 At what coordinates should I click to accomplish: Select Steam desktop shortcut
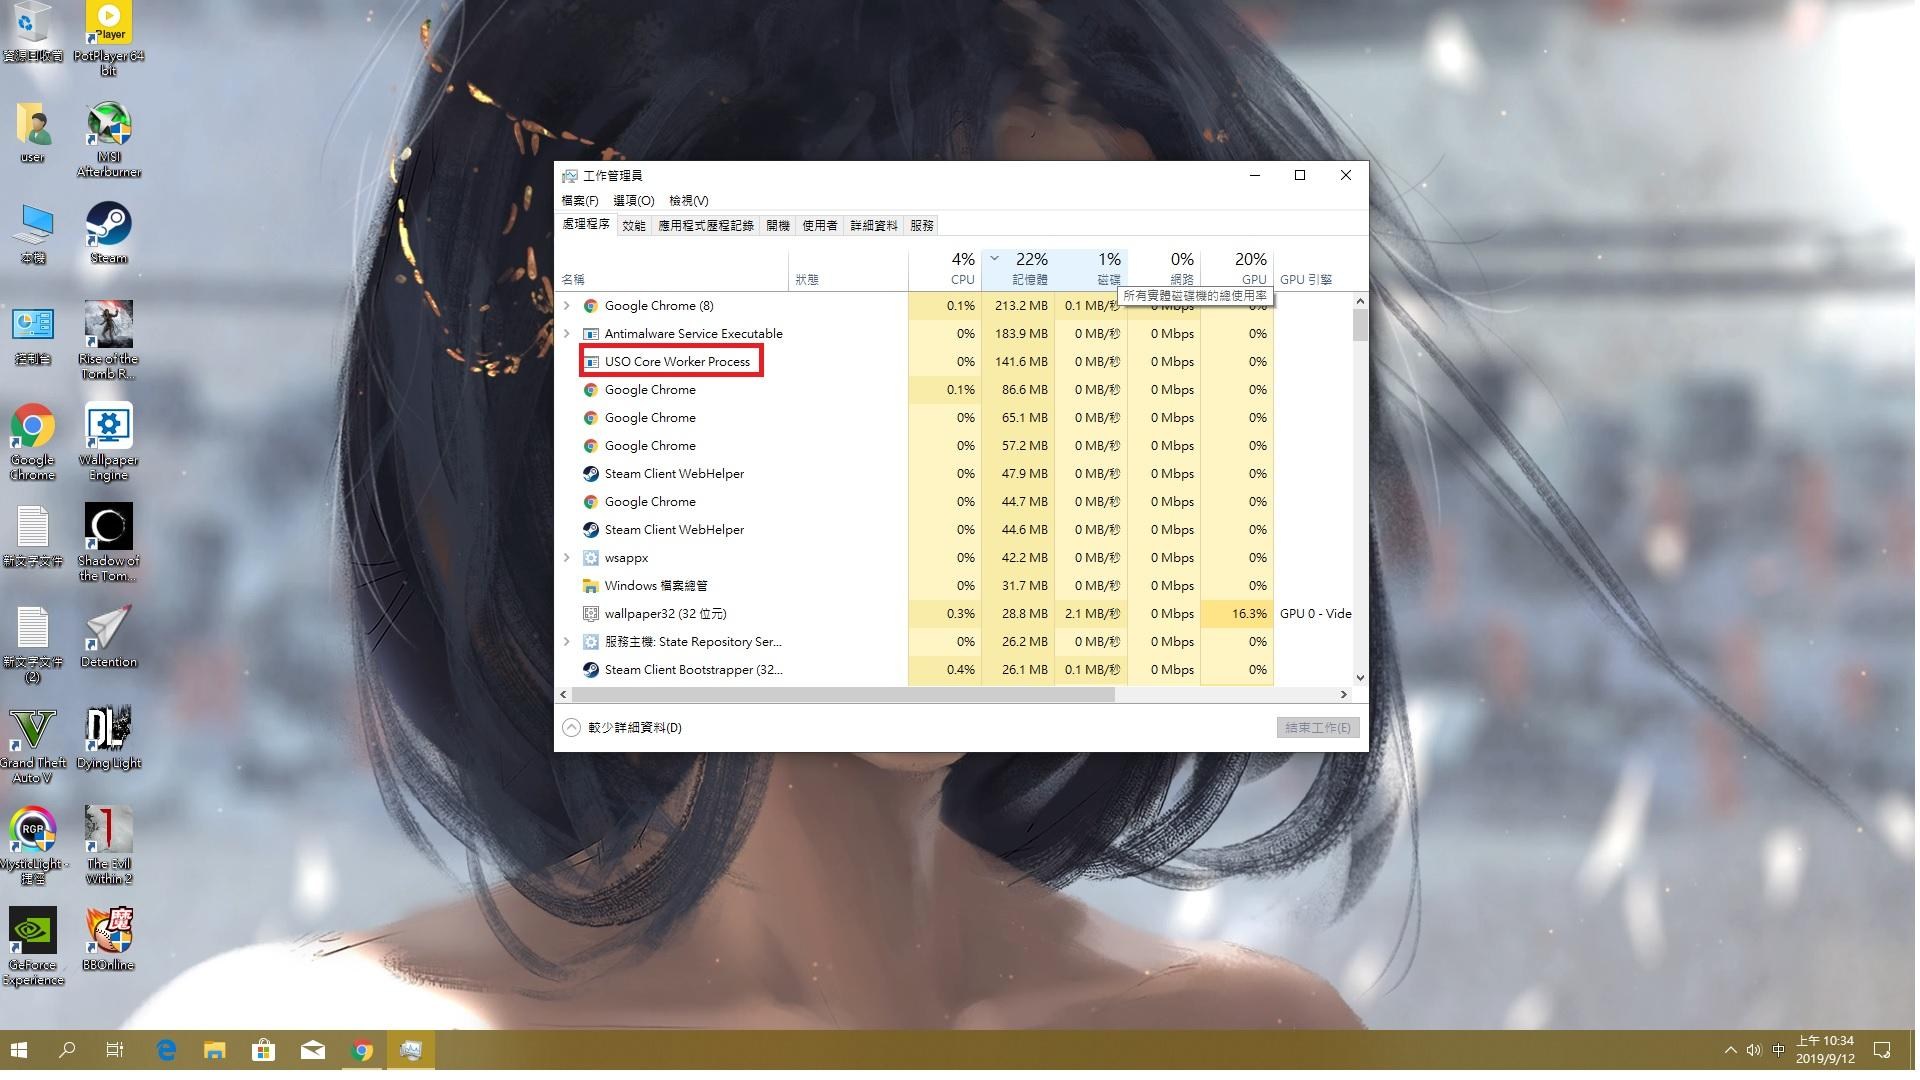click(x=108, y=232)
